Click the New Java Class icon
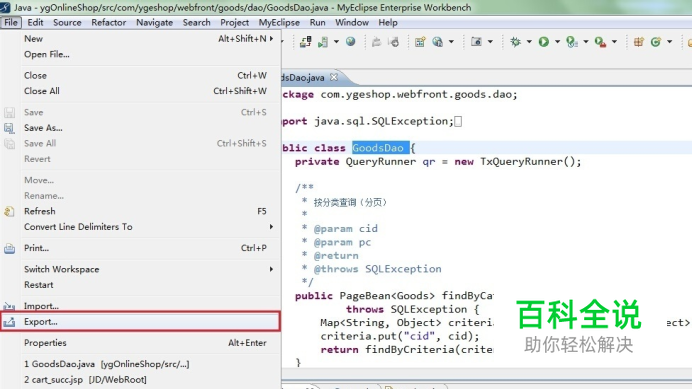Screen dimensions: 692x389 656,42
